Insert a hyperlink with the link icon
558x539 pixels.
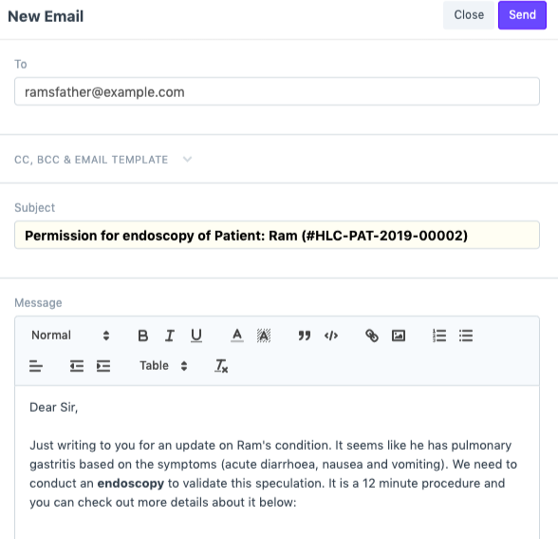[372, 335]
